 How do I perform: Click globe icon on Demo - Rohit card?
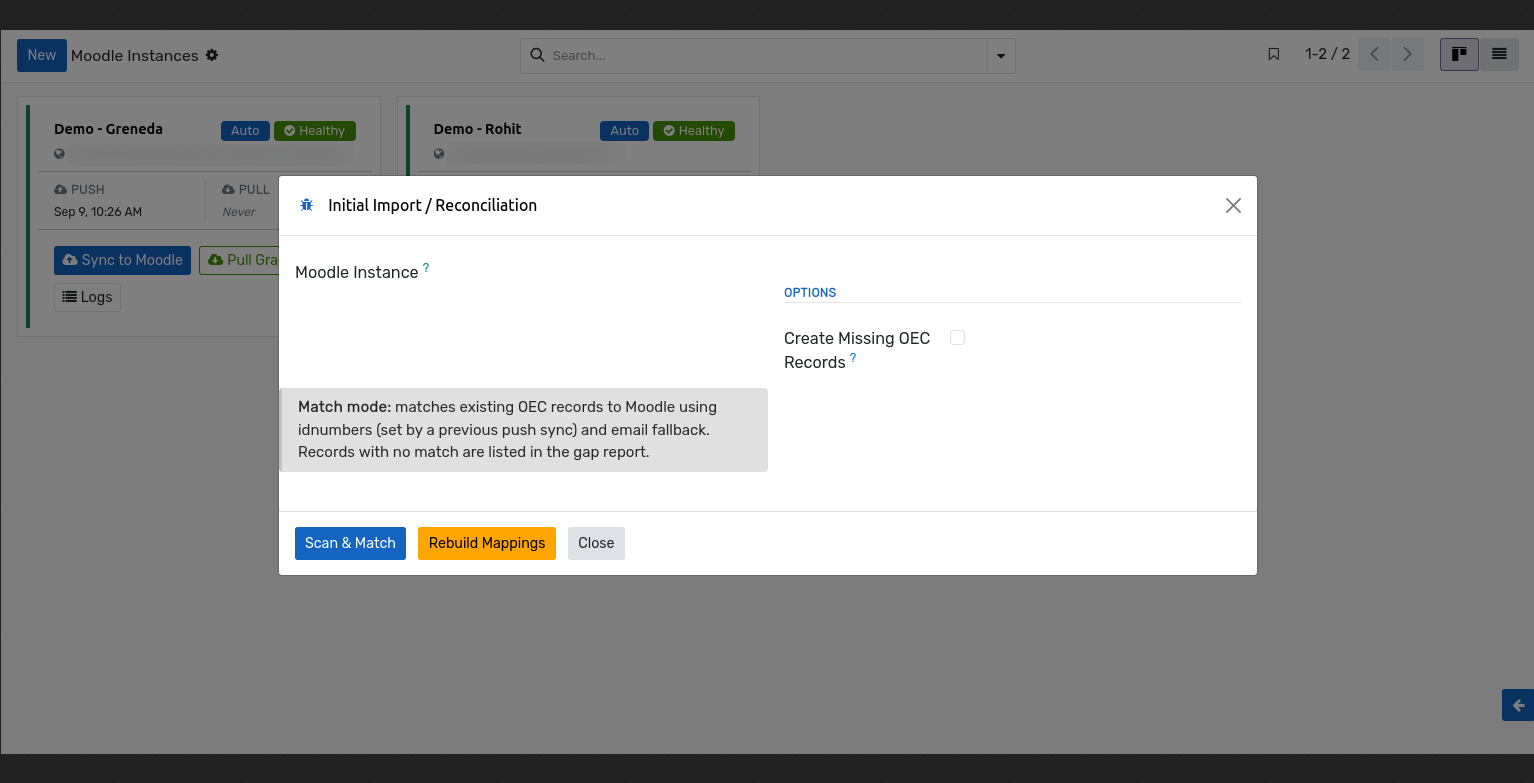click(x=439, y=154)
